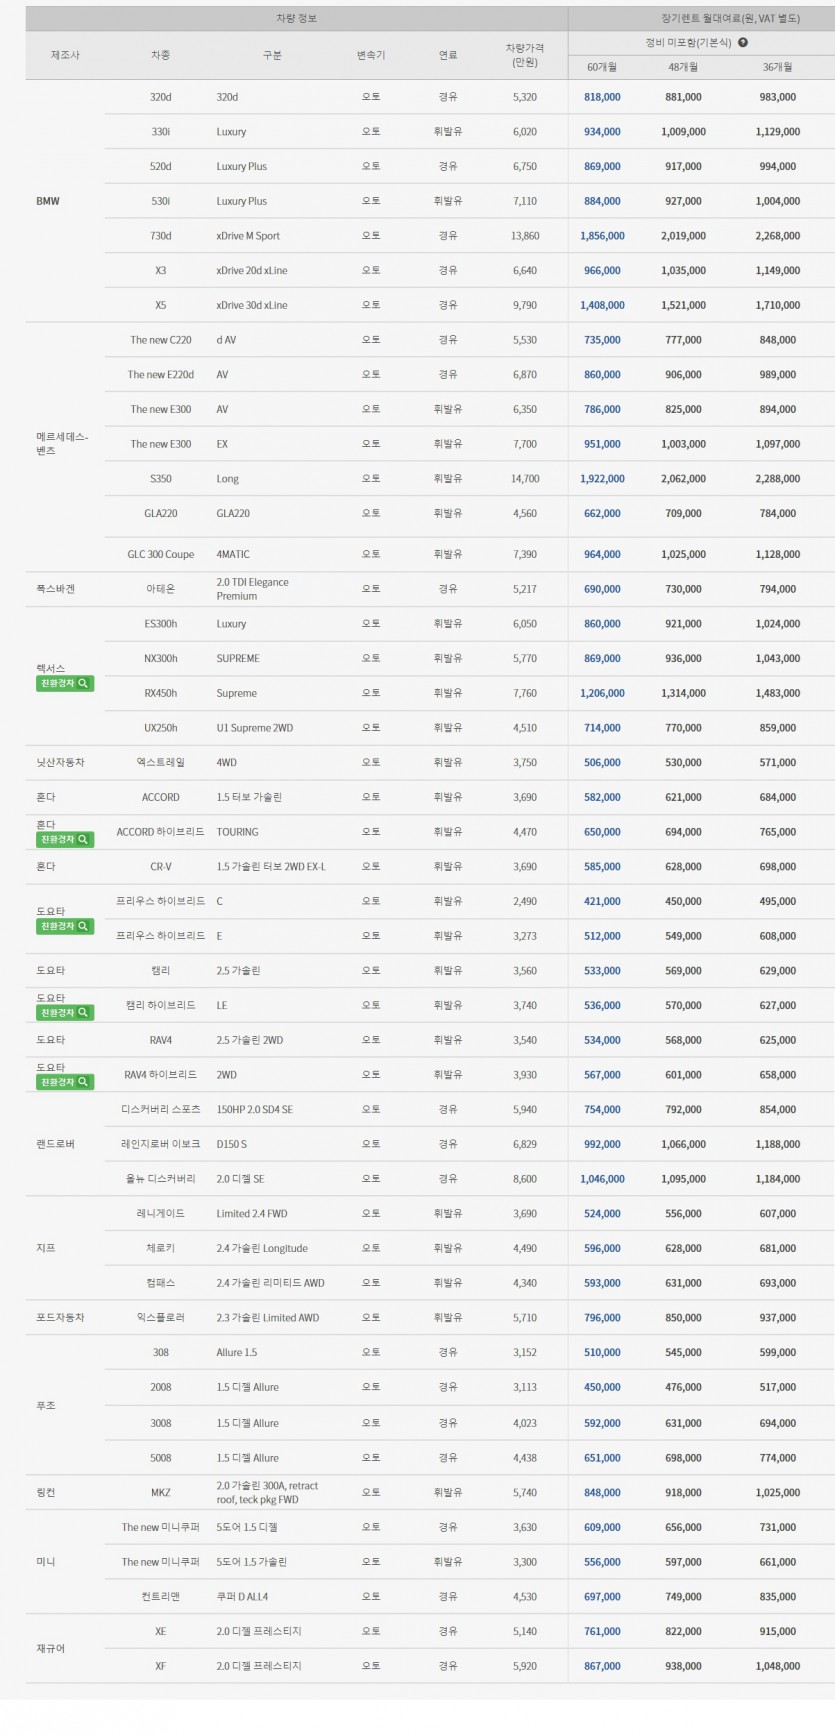Select the 재규어 manufacturer cell
Screen dimensions: 835x1735
point(50,1648)
